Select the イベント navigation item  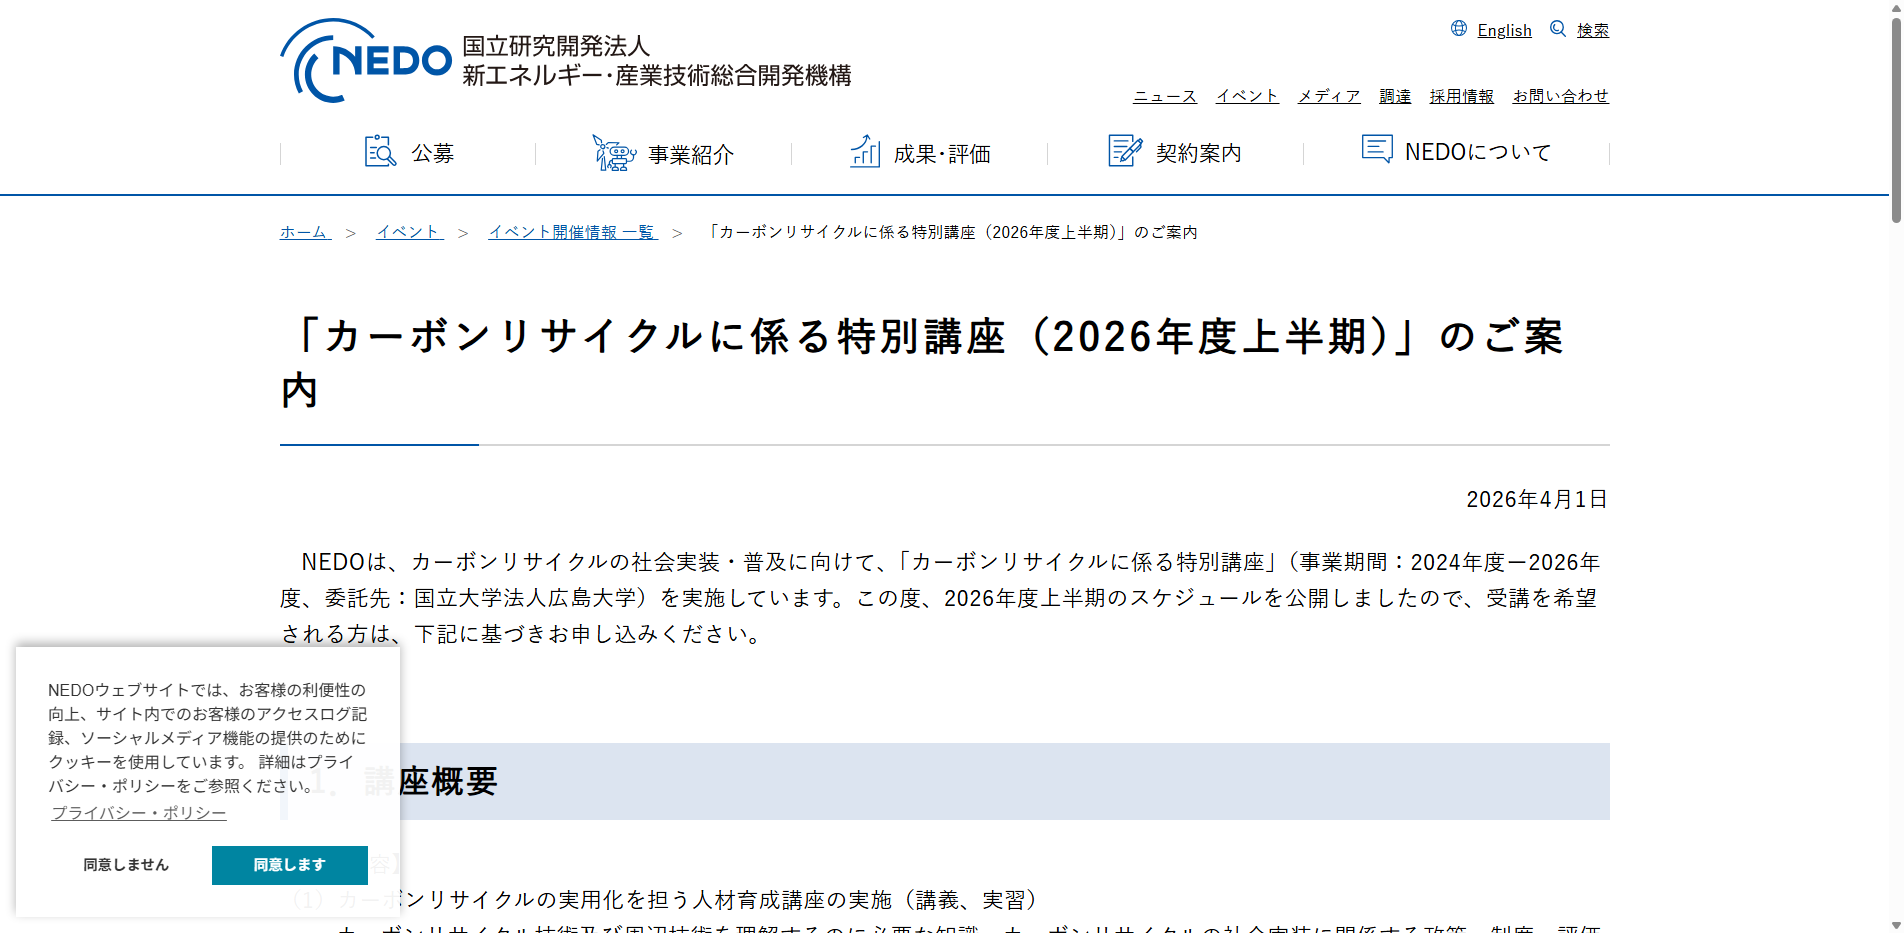pos(1246,95)
